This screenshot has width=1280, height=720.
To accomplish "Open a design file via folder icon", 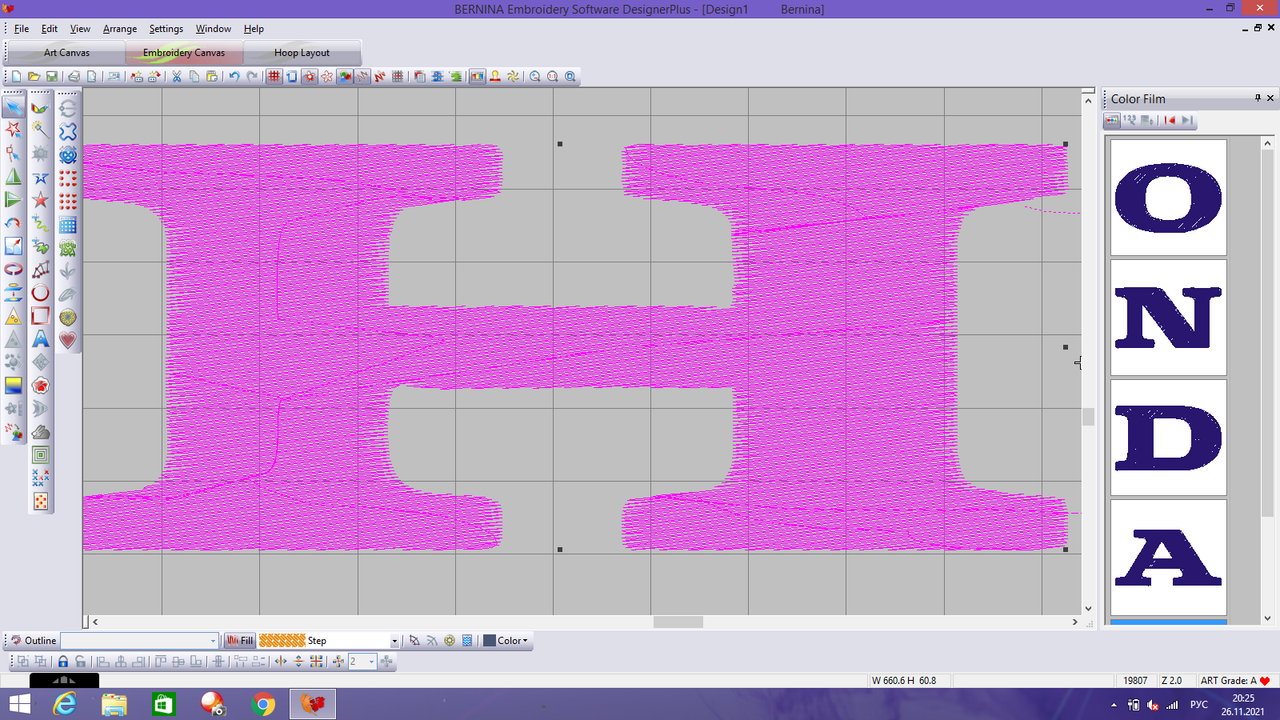I will (33, 76).
